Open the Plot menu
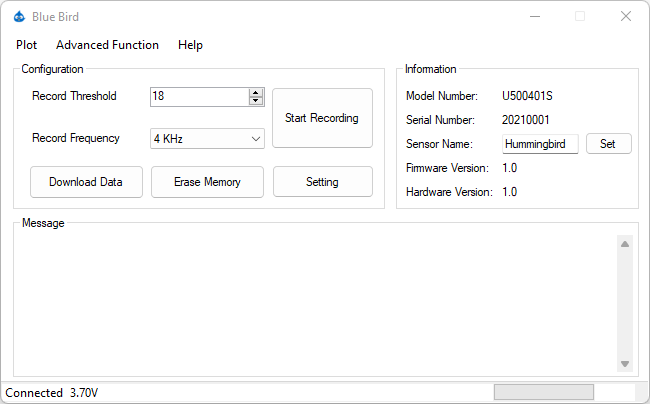 (x=27, y=45)
